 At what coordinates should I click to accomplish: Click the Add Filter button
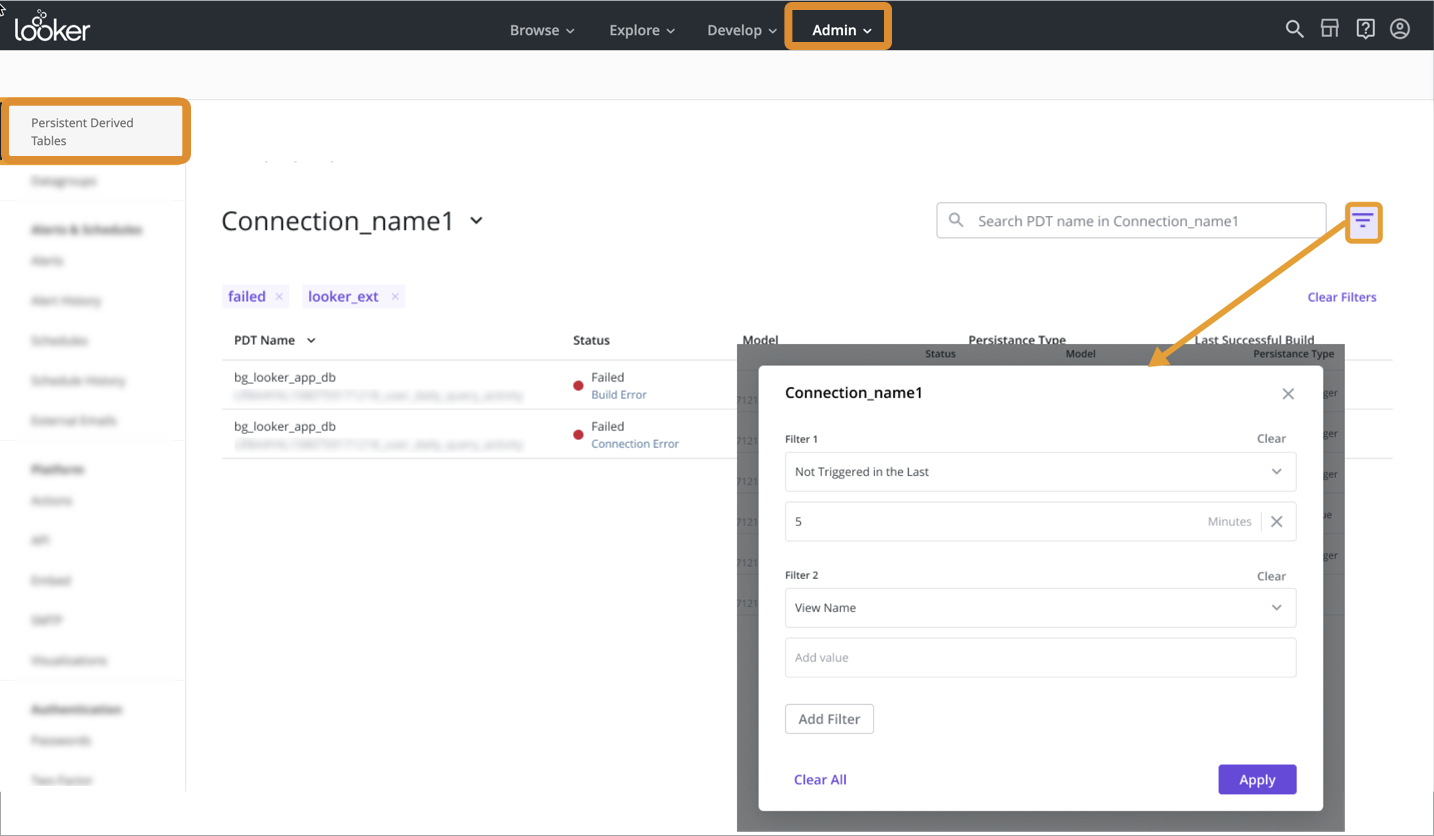click(x=829, y=719)
